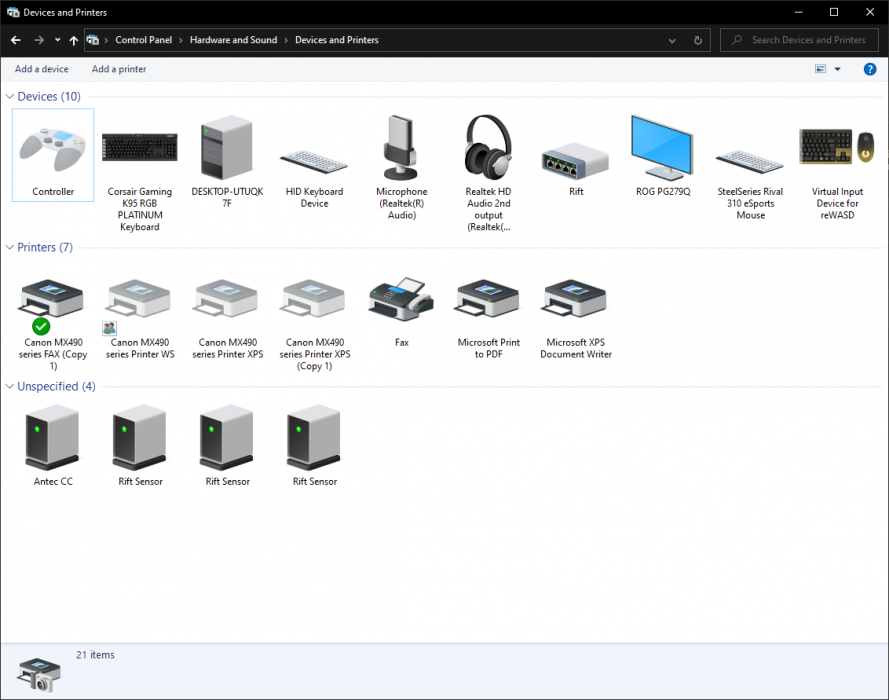This screenshot has width=889, height=700.
Task: Select the SteelSeries Rival 310 eSports Mouse icon
Action: 750,162
